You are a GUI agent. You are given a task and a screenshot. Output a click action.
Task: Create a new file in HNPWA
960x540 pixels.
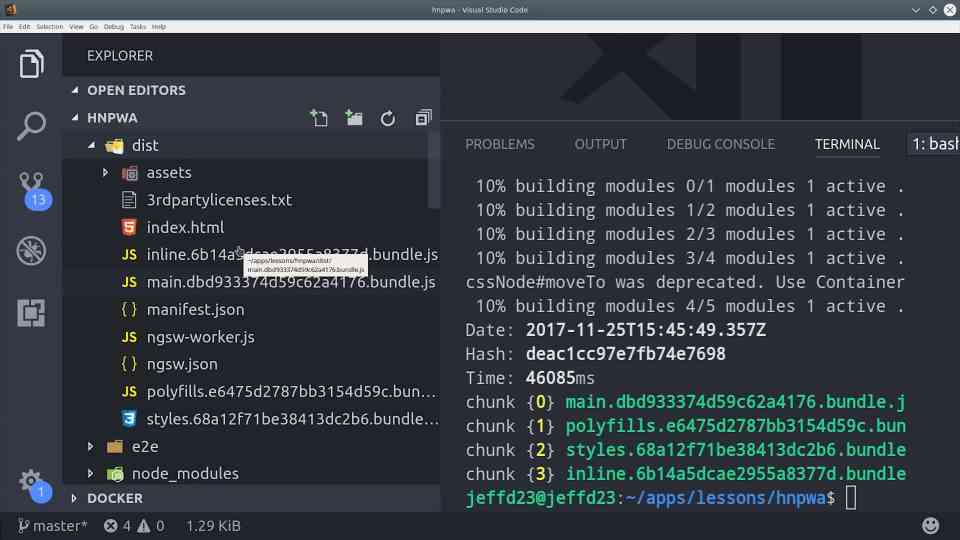[x=319, y=118]
